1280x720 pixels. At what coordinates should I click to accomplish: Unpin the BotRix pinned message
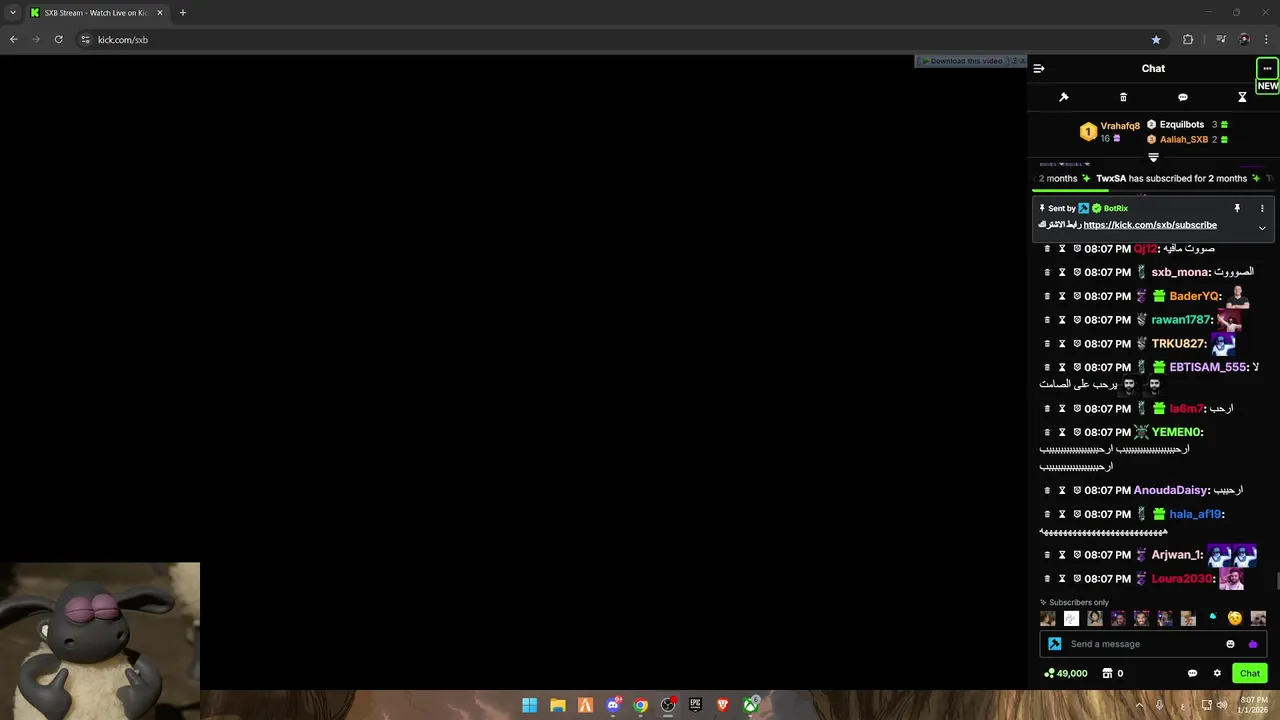pyautogui.click(x=1237, y=208)
